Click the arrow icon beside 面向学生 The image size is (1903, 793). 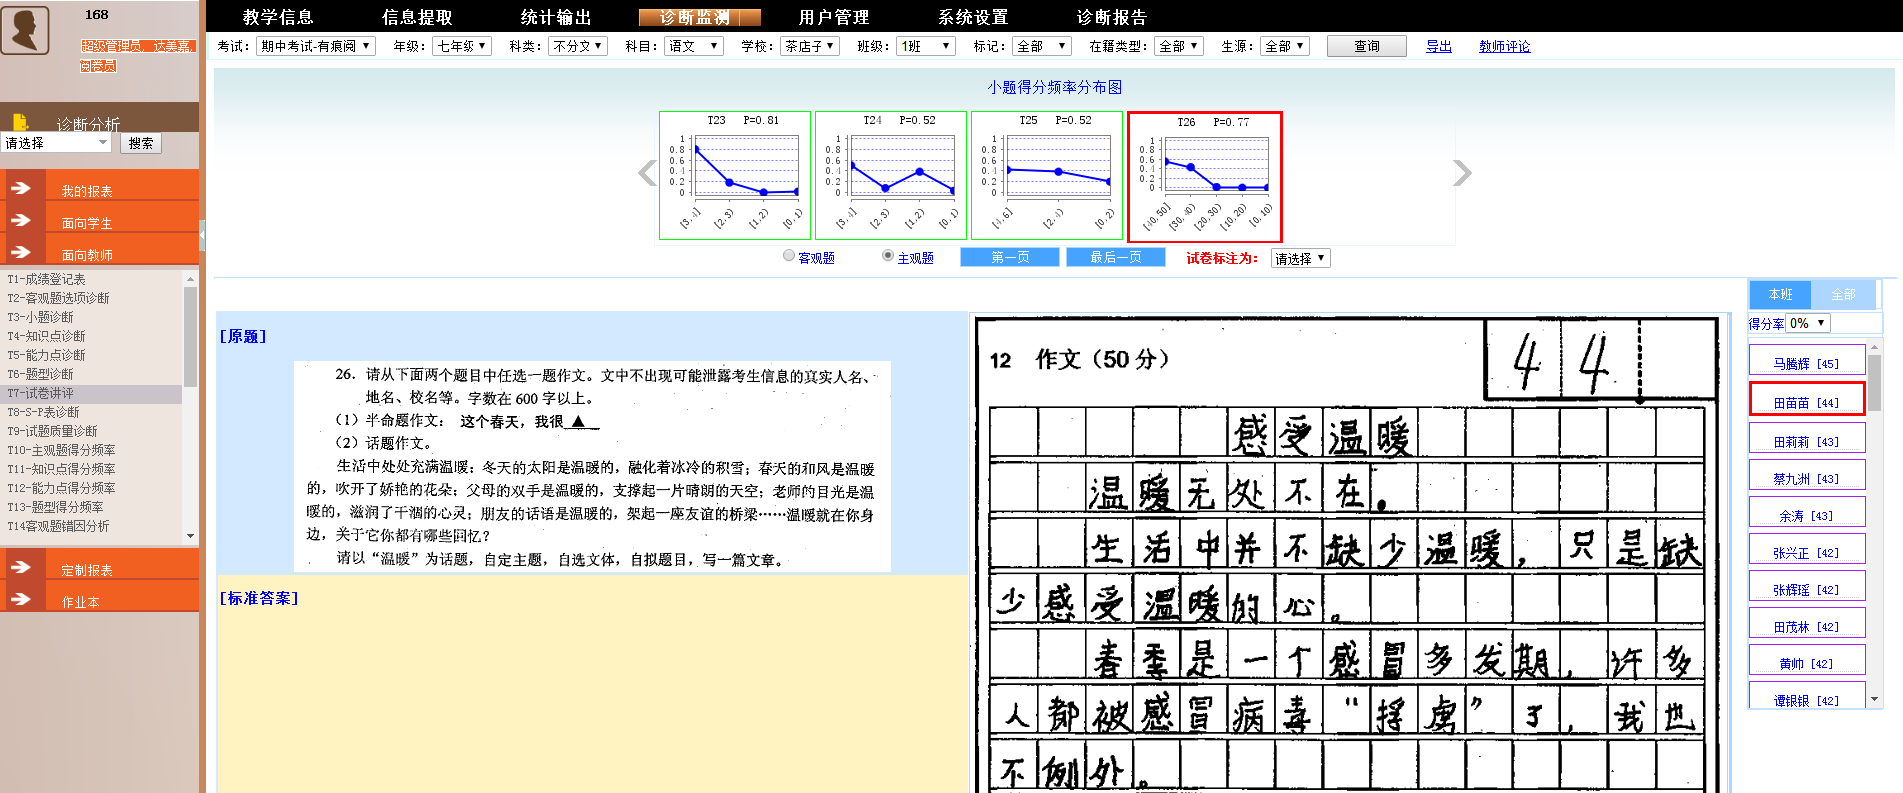click(x=21, y=220)
